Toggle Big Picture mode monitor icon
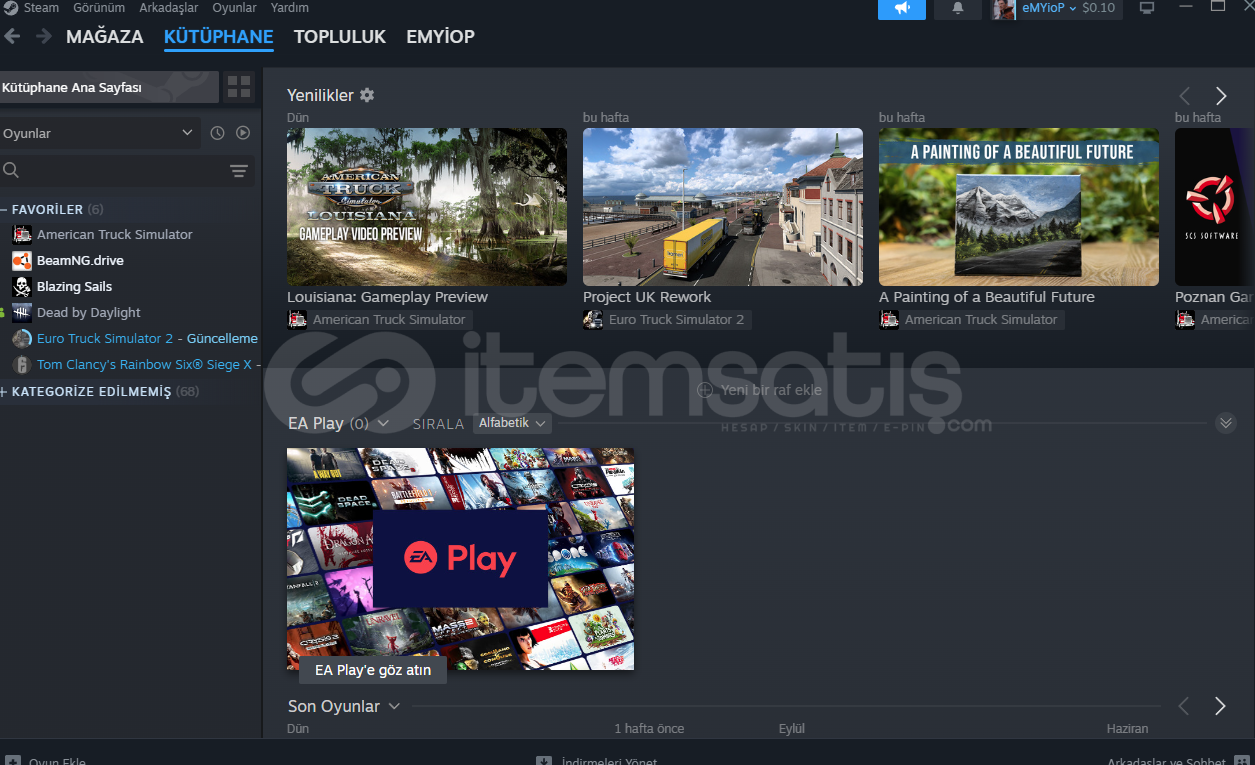Viewport: 1255px width, 765px height. [1147, 8]
